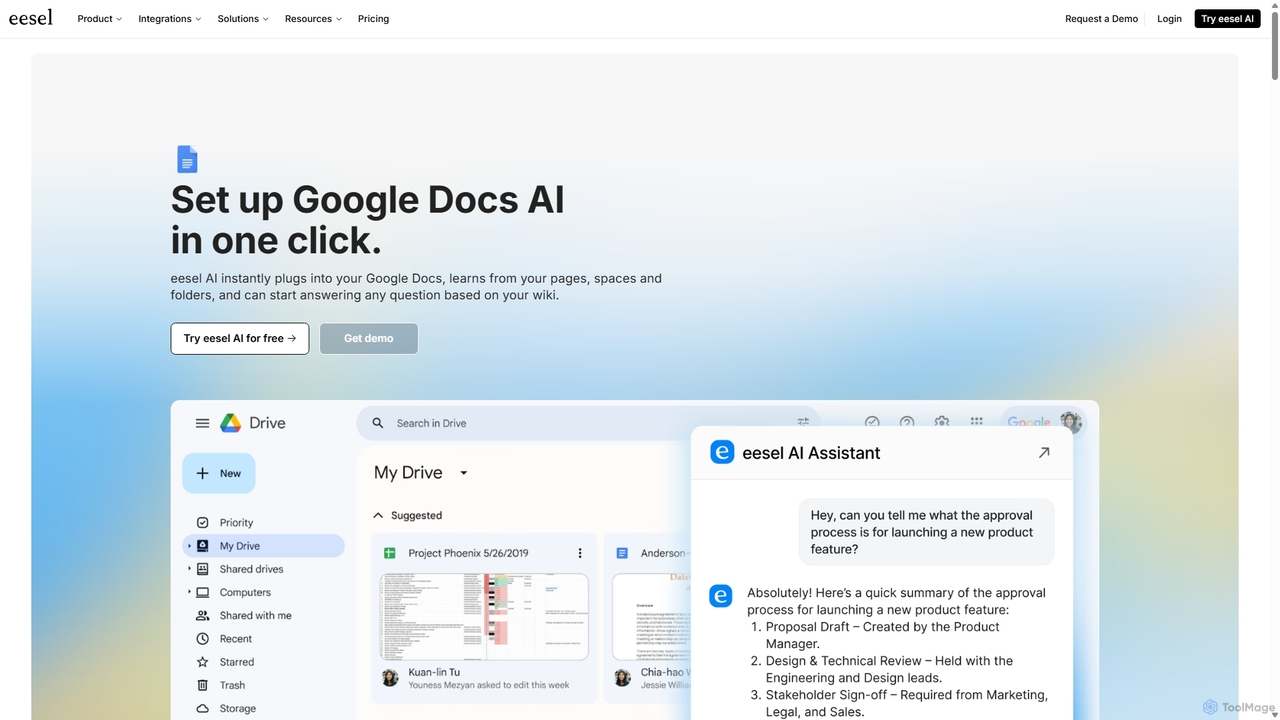Click the search magnifier in Drive
The image size is (1280, 720).
[378, 423]
